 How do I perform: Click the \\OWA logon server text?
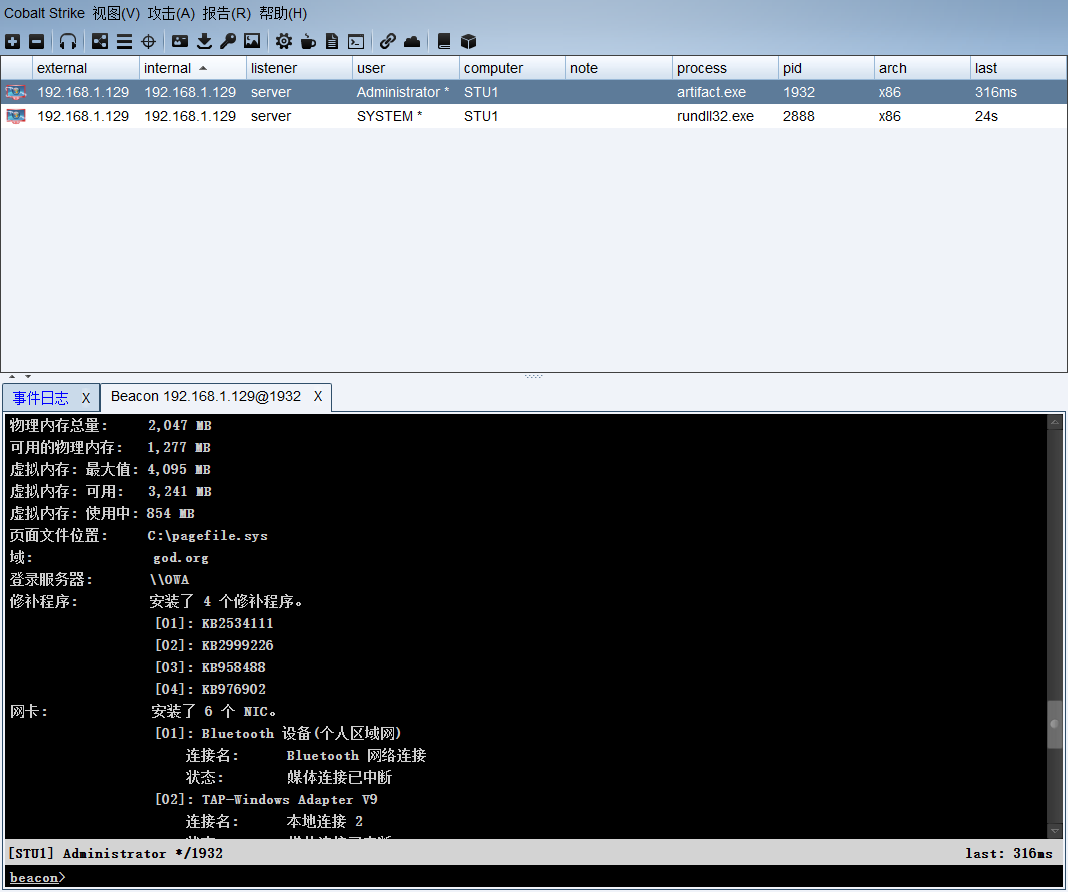[x=169, y=579]
